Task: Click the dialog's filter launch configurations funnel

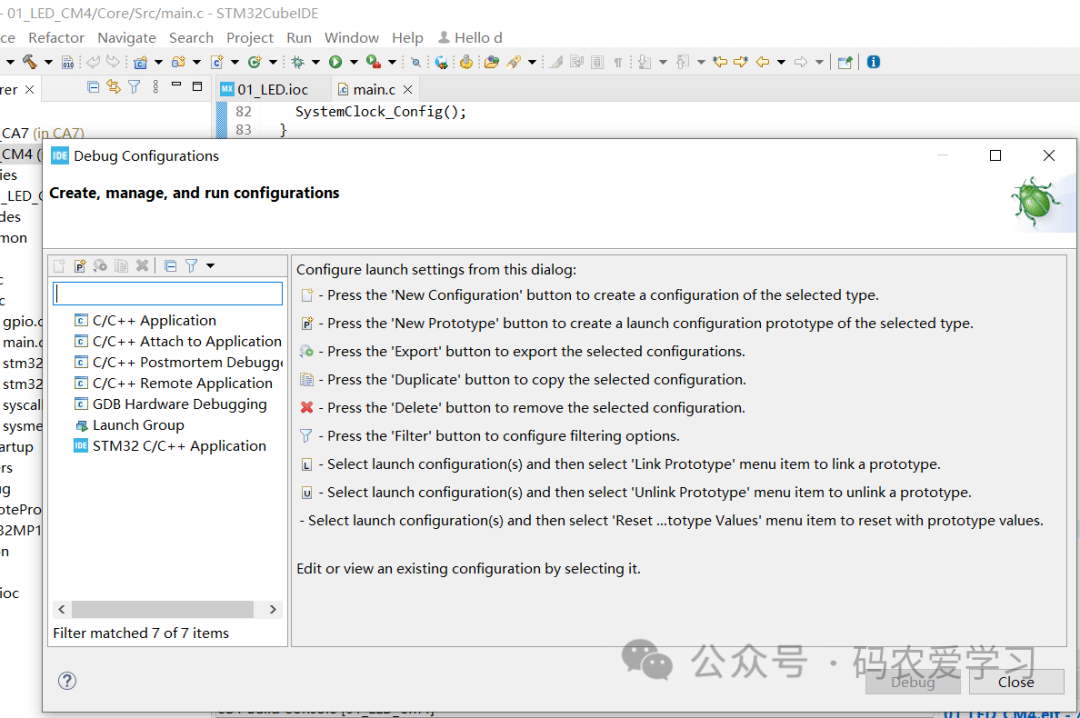Action: coord(191,266)
